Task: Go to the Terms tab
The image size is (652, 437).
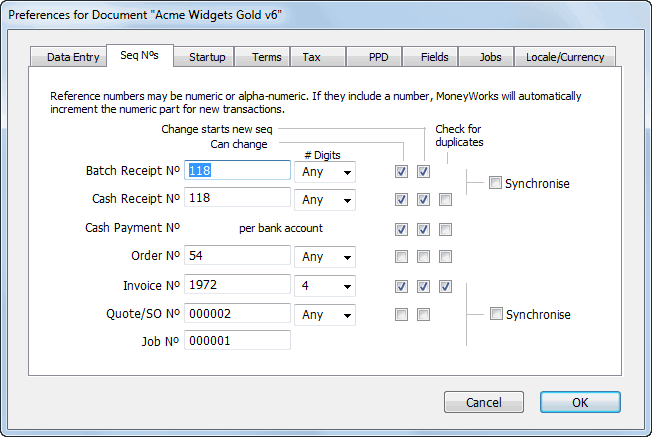Action: pos(263,57)
